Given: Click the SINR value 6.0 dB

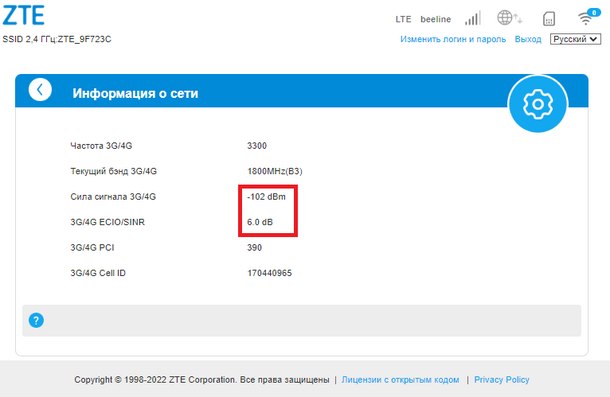Looking at the screenshot, I should [260, 222].
